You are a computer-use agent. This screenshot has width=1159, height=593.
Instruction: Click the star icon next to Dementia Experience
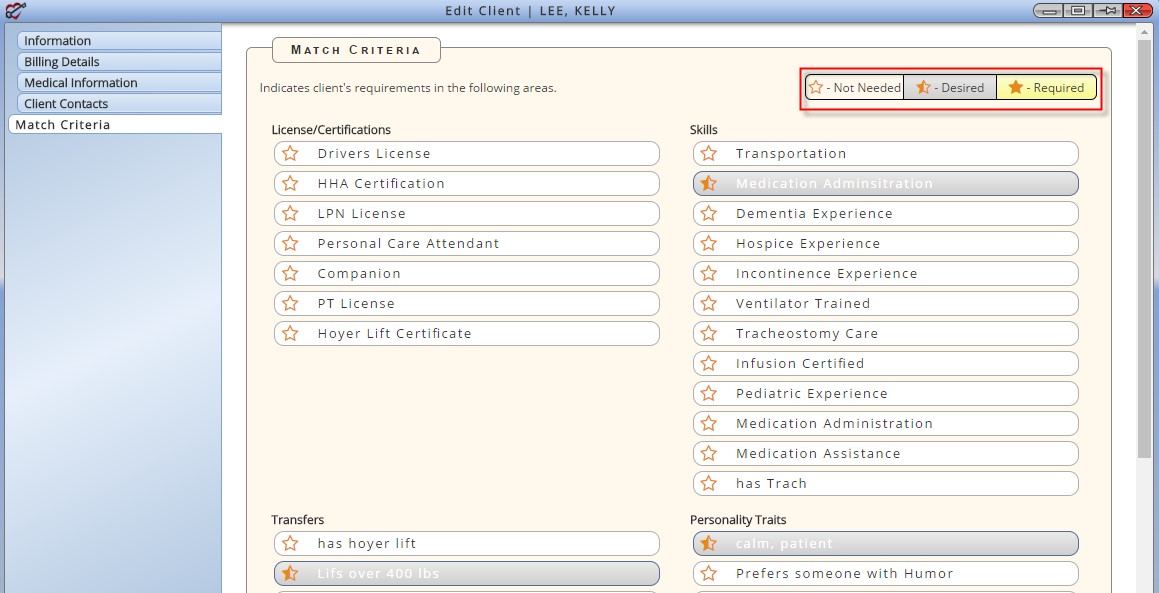[x=709, y=214]
